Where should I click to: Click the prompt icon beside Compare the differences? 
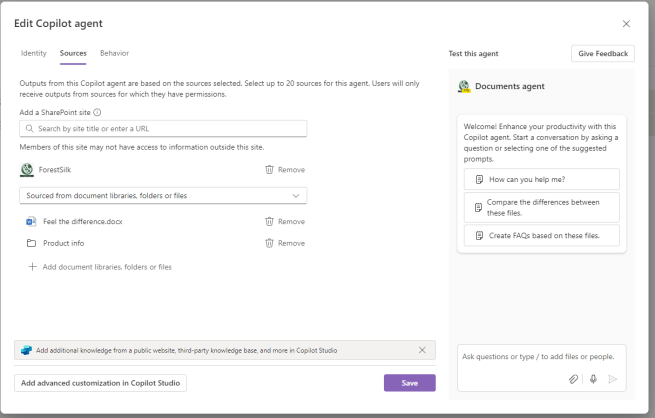(479, 208)
